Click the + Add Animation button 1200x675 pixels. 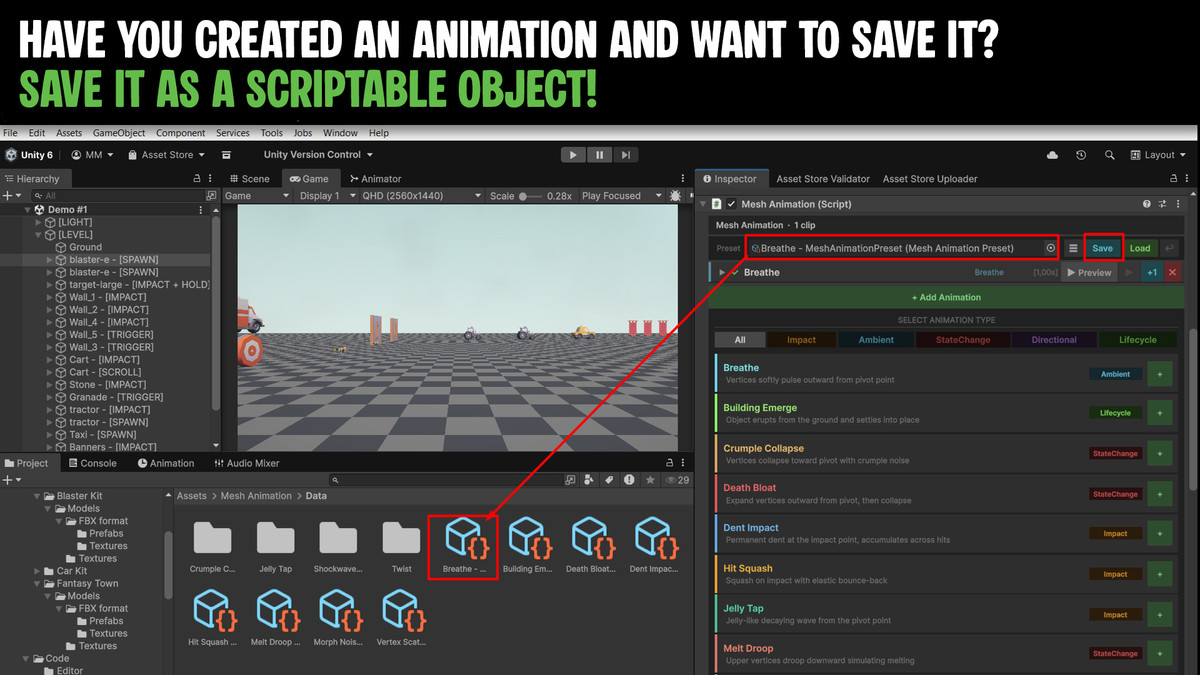pos(946,297)
